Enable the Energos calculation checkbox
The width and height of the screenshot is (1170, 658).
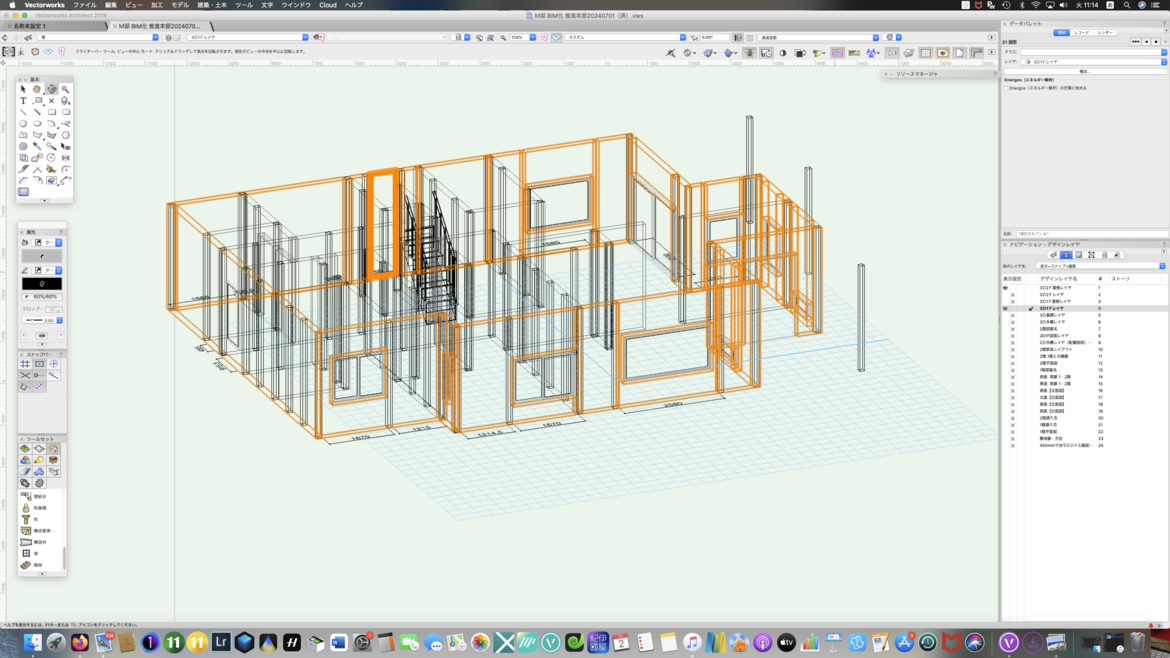(x=1006, y=88)
